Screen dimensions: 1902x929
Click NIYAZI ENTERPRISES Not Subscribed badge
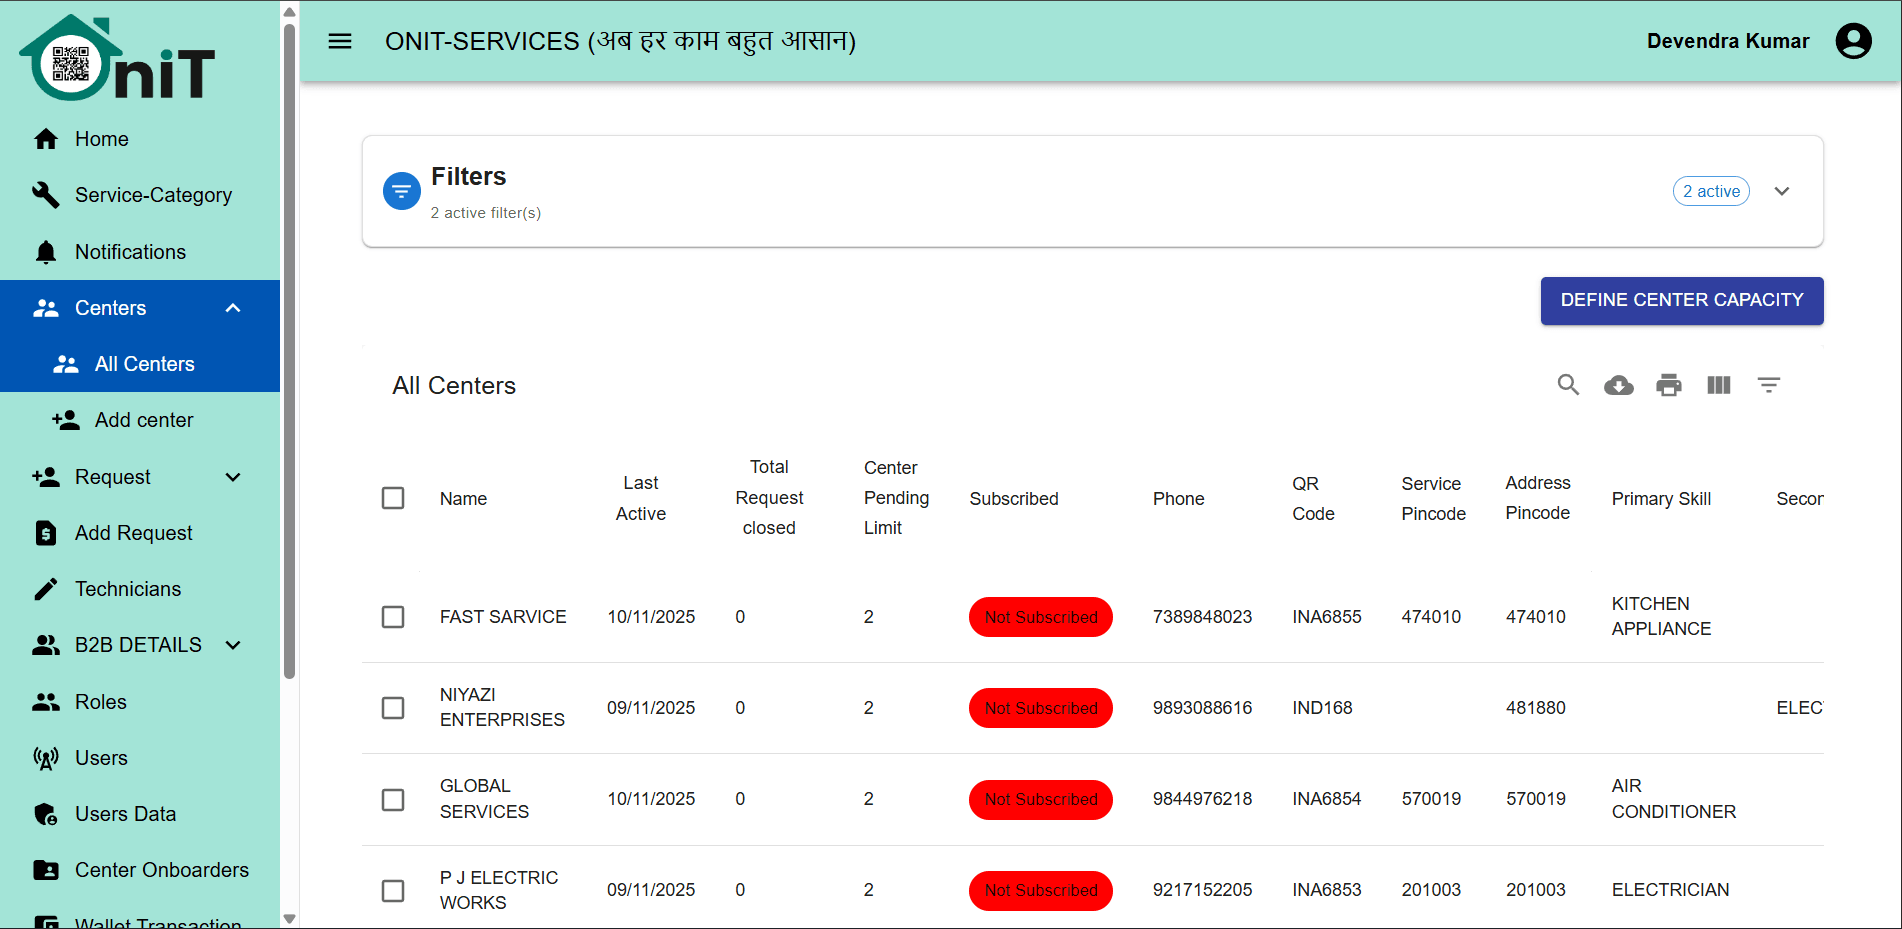(1041, 708)
